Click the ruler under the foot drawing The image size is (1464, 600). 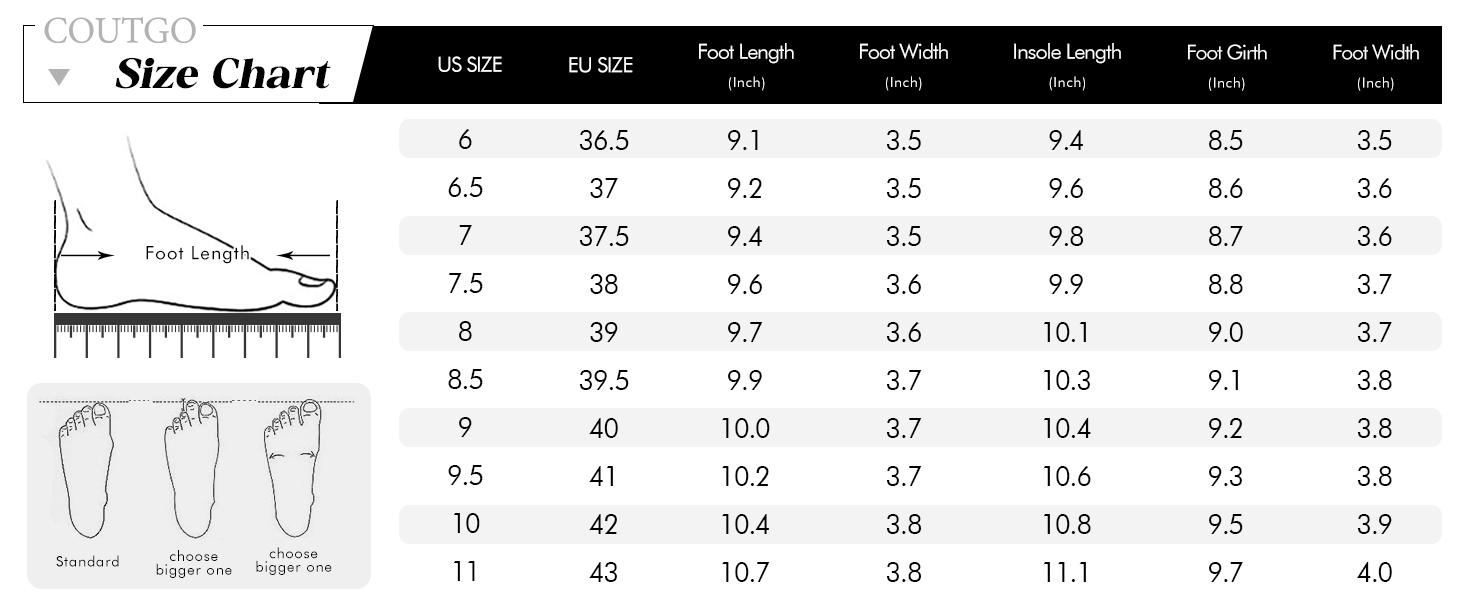(197, 333)
